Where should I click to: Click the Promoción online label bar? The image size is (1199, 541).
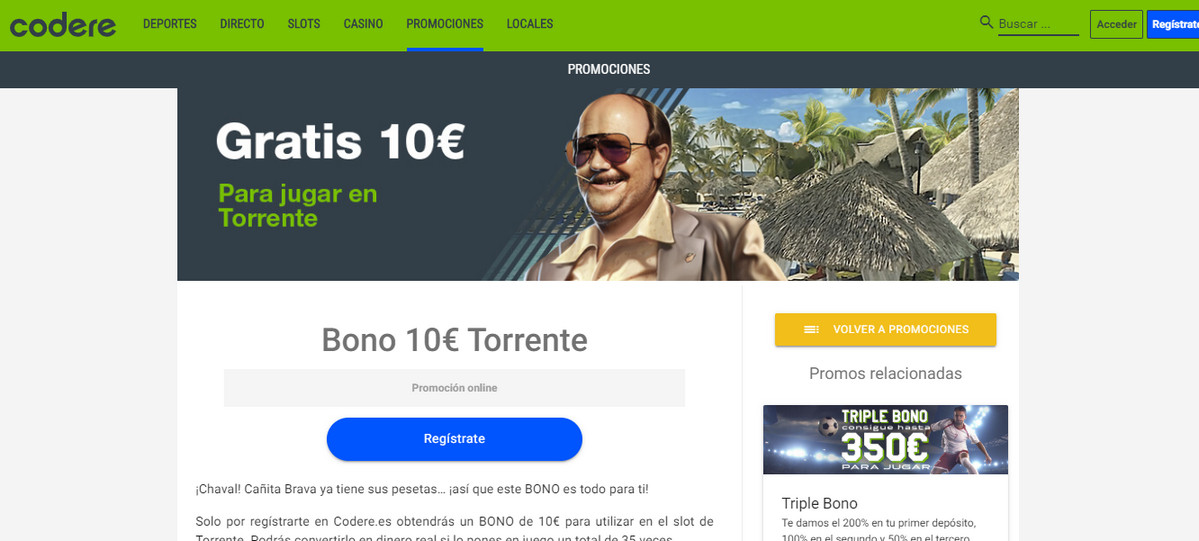point(454,388)
